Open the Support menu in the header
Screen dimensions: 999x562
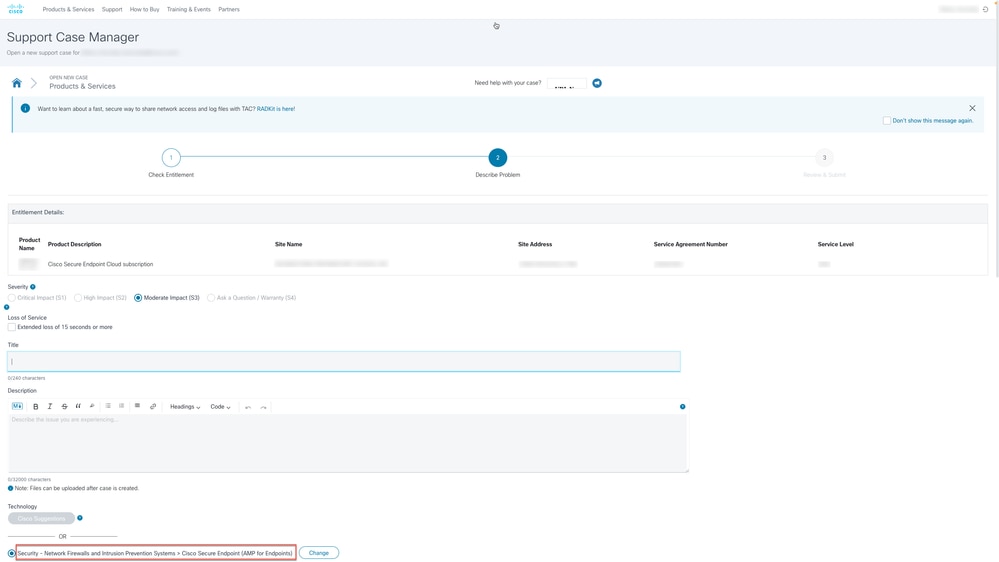112,10
